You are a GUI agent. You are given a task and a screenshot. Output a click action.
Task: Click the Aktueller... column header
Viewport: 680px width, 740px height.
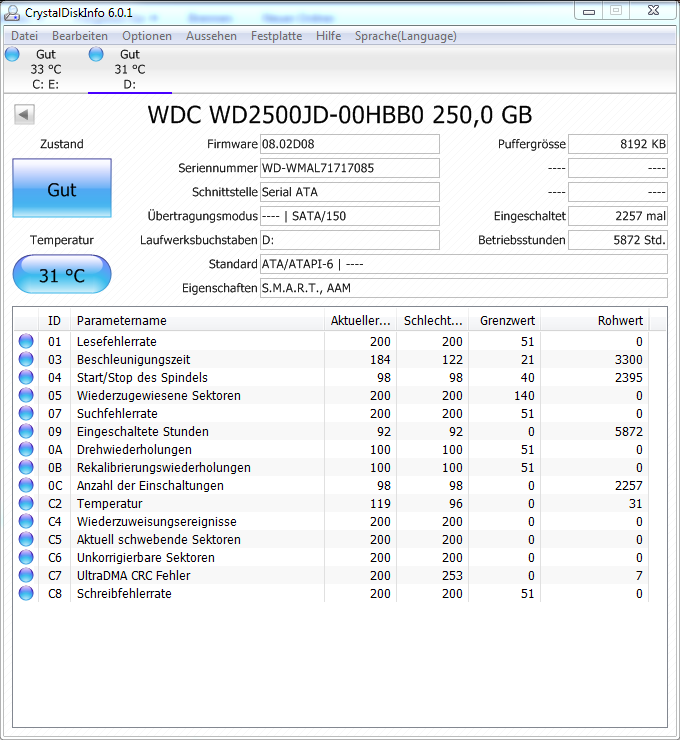pos(361,320)
